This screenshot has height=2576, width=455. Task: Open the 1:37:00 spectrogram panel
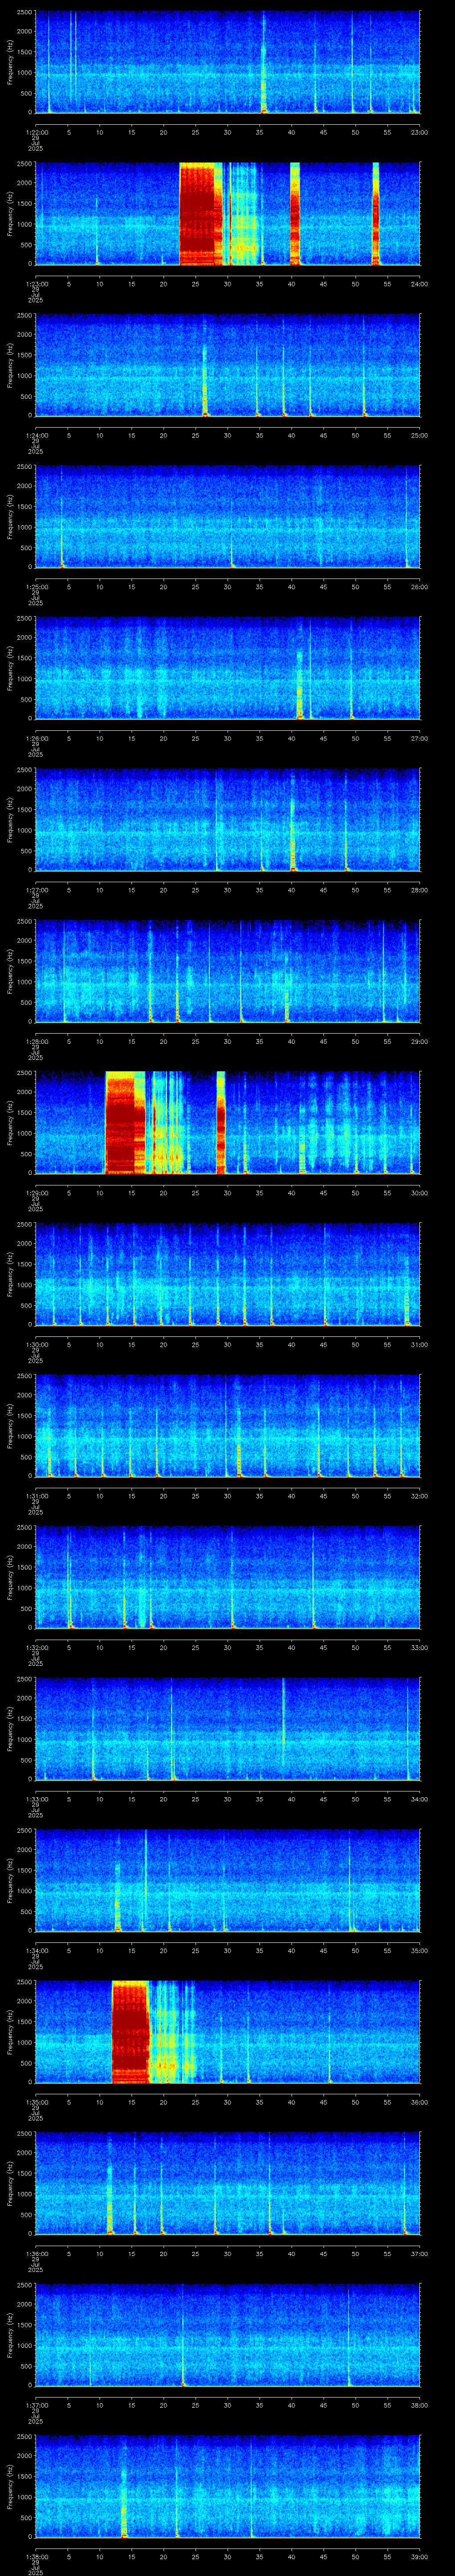tap(227, 2334)
